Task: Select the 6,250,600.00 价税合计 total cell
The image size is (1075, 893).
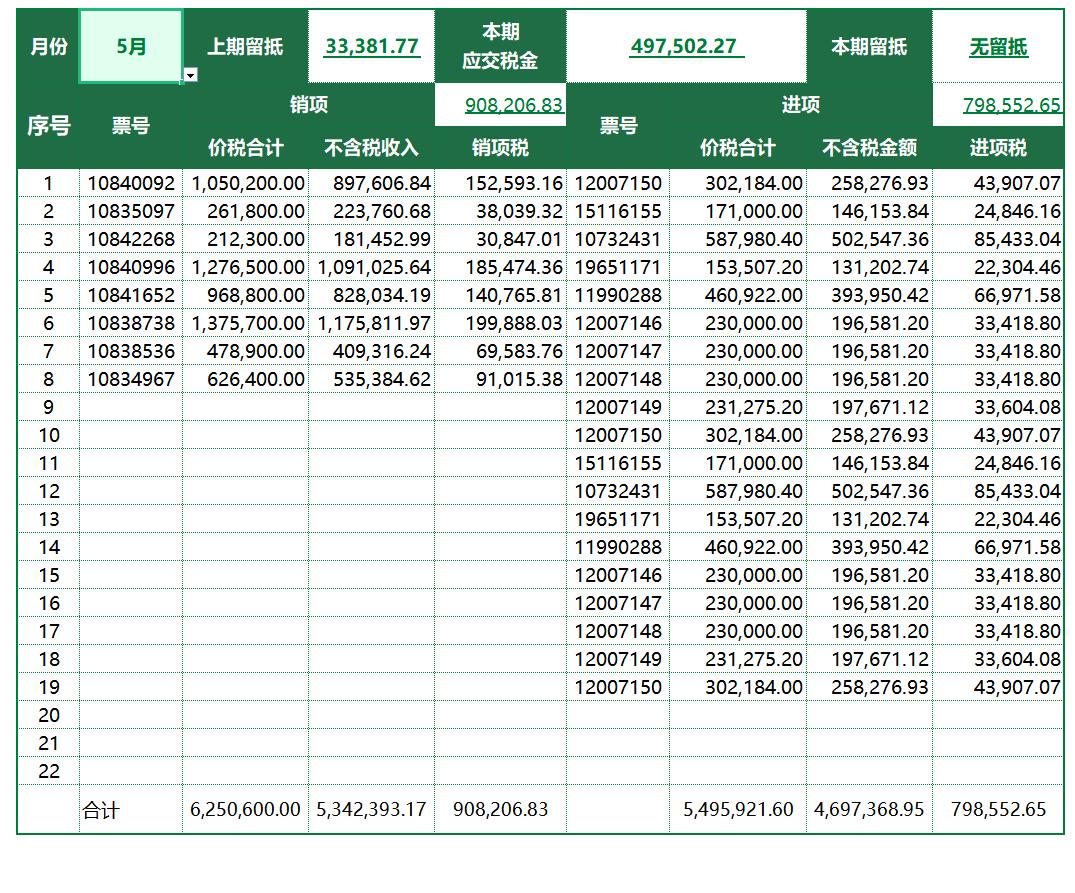Action: pos(245,811)
